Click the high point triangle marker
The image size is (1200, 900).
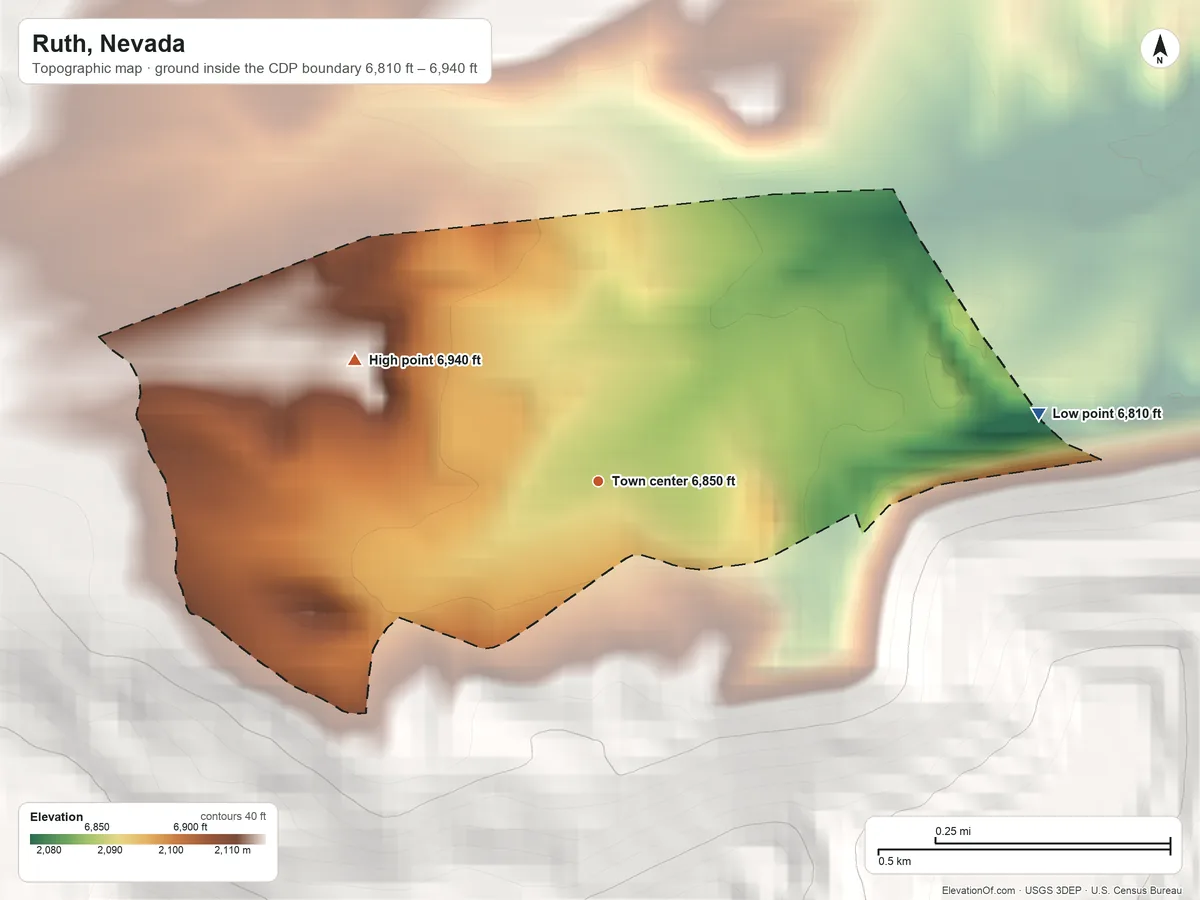[353, 360]
